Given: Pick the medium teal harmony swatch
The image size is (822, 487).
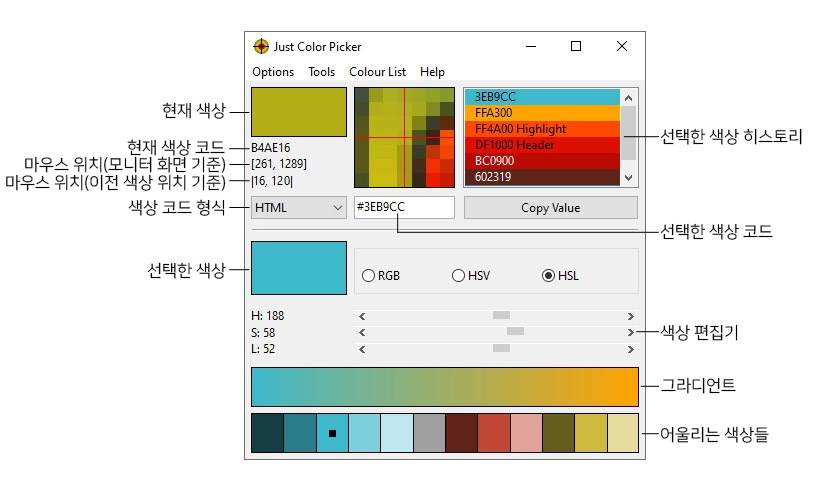Looking at the screenshot, I should (300, 433).
